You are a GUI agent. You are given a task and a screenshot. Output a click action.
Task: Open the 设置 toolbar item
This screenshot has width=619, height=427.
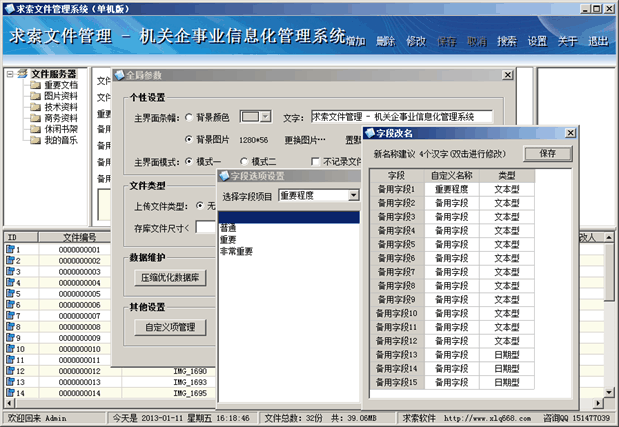[537, 41]
